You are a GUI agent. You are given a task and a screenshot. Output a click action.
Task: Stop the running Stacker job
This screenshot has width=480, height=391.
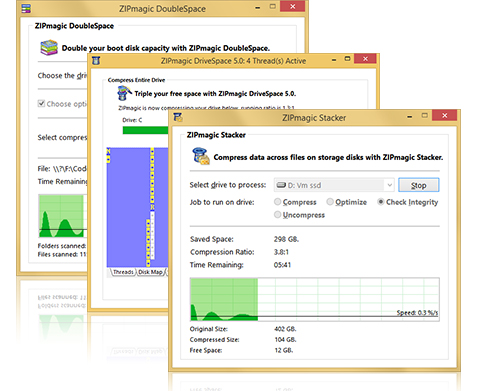(419, 185)
